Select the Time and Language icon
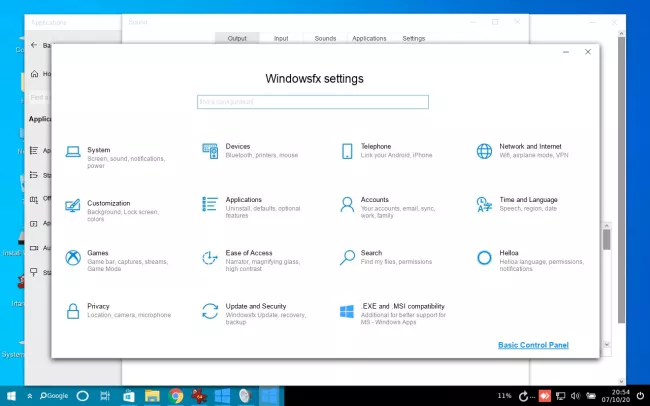This screenshot has height=406, width=650. (484, 204)
